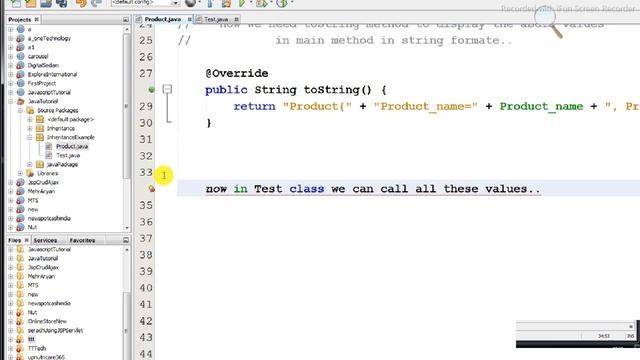
Task: Switch to the Services tab
Action: pos(45,240)
